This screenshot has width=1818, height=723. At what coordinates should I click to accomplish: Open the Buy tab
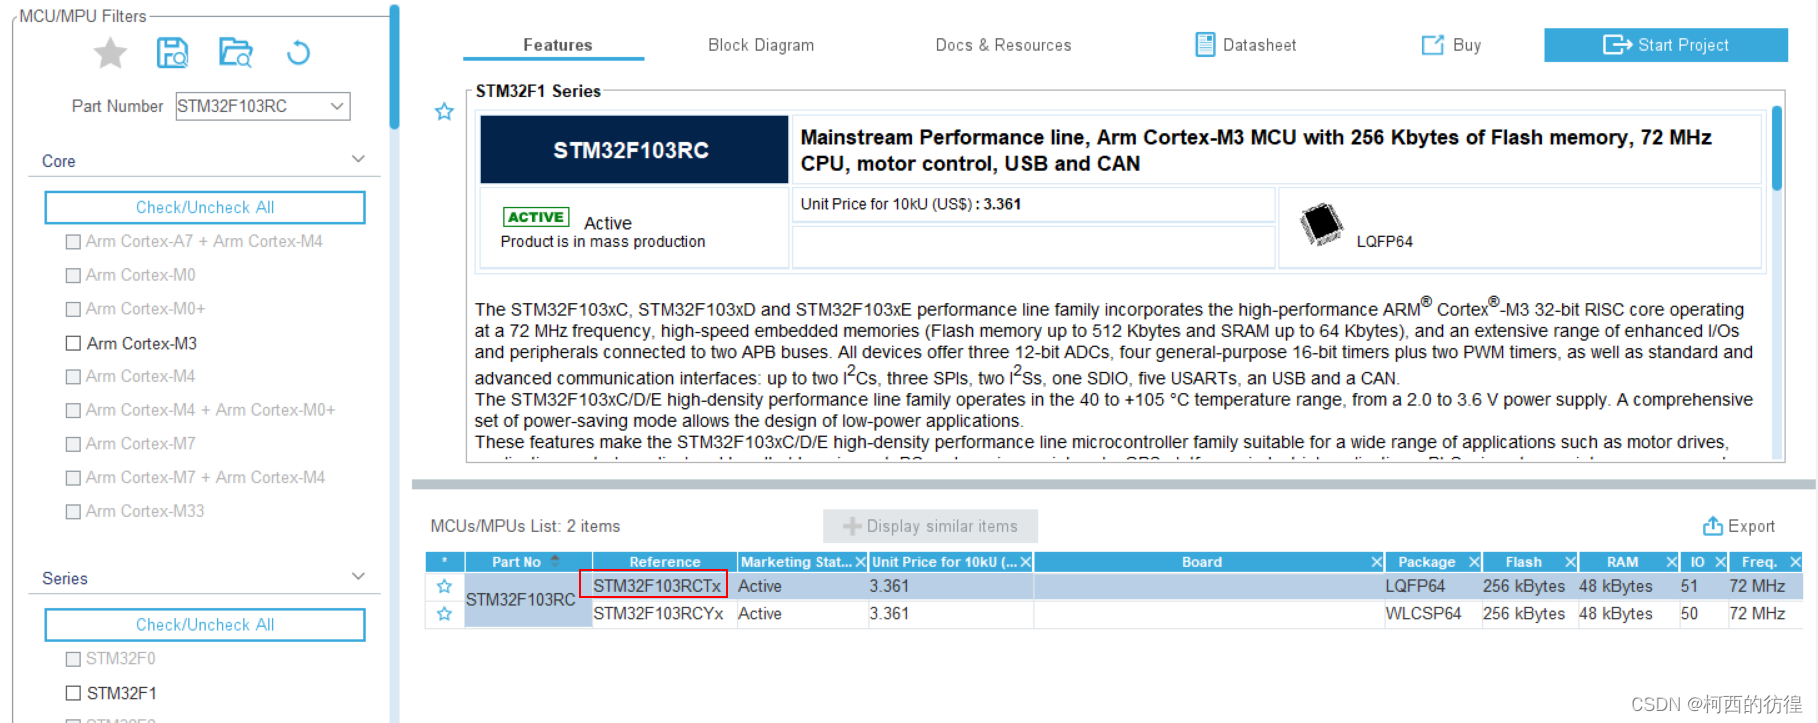tap(1452, 45)
